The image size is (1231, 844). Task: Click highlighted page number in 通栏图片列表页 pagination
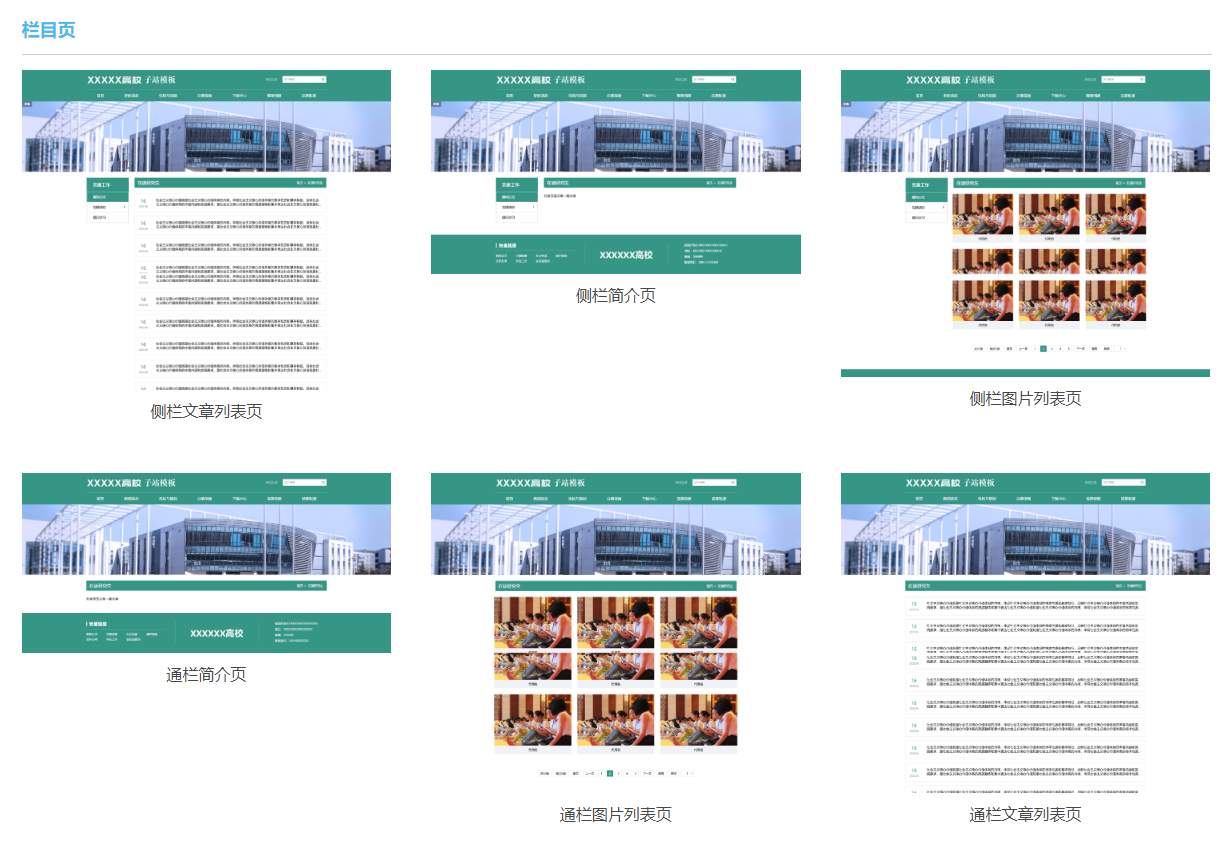(x=610, y=773)
